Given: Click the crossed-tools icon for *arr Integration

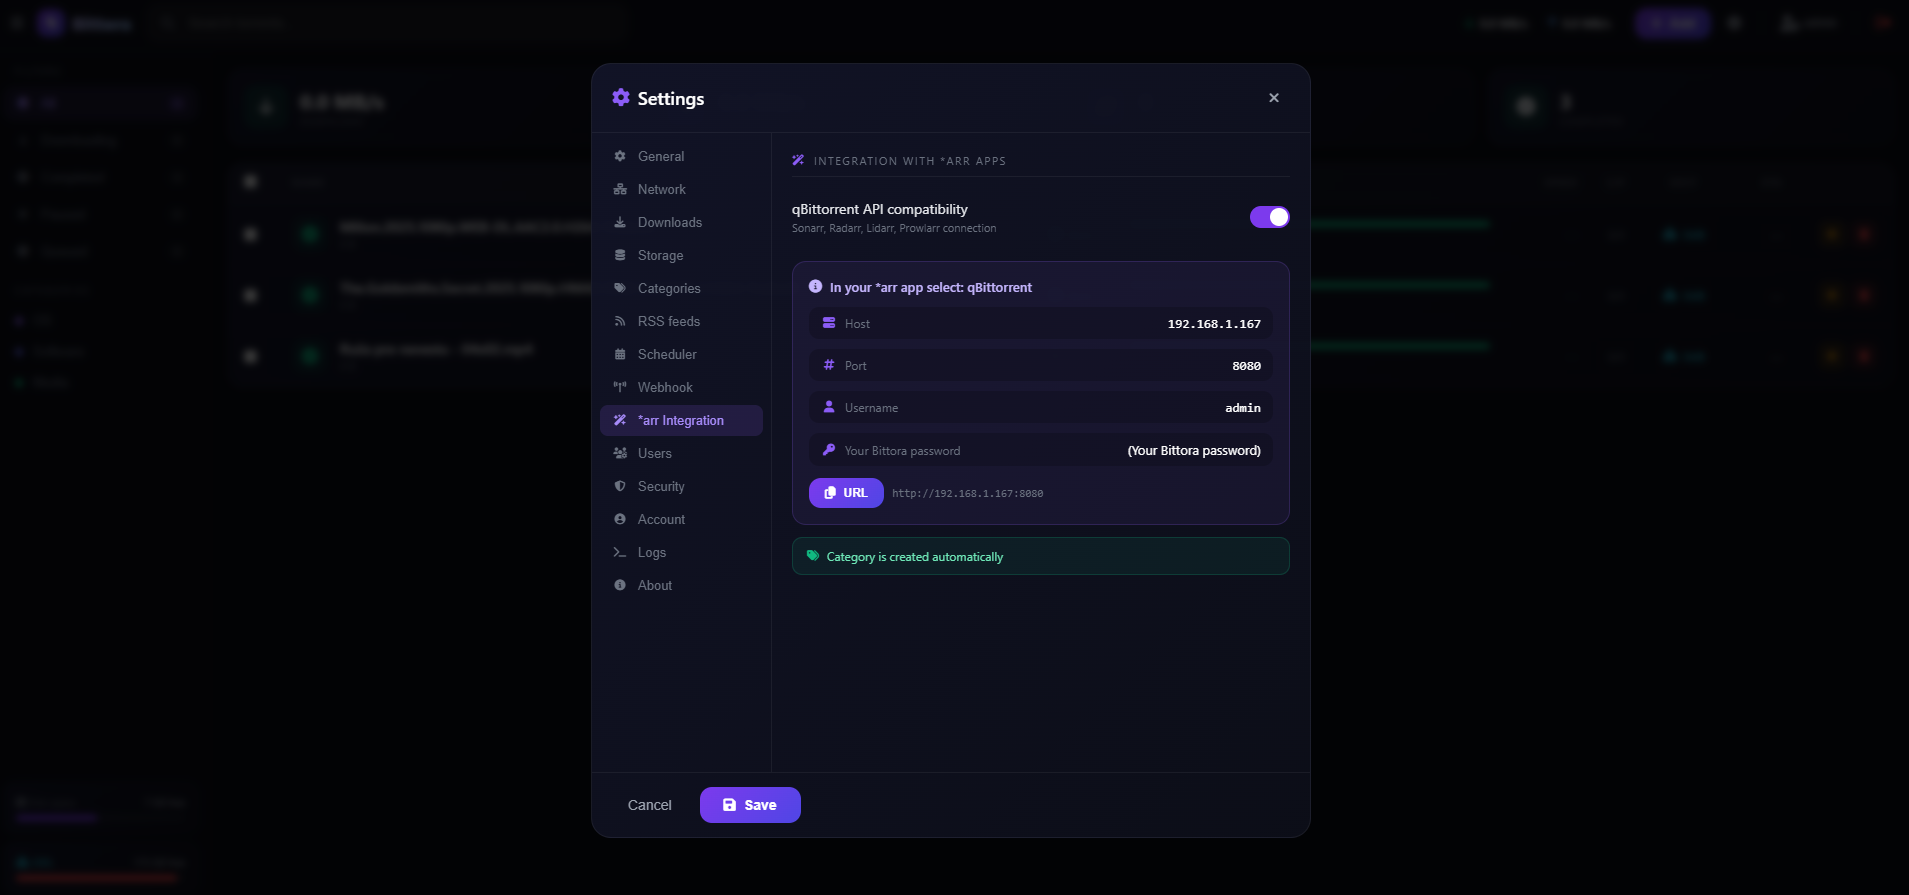Looking at the screenshot, I should point(620,420).
